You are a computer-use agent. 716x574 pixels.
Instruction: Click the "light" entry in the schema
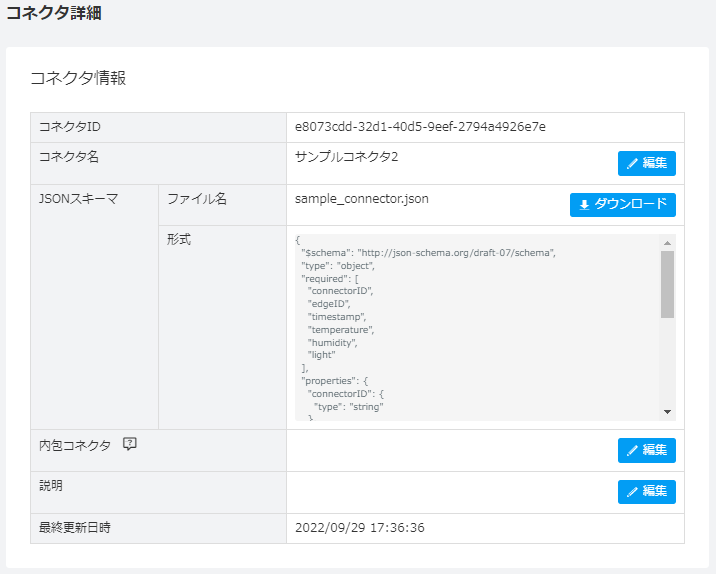pos(321,355)
